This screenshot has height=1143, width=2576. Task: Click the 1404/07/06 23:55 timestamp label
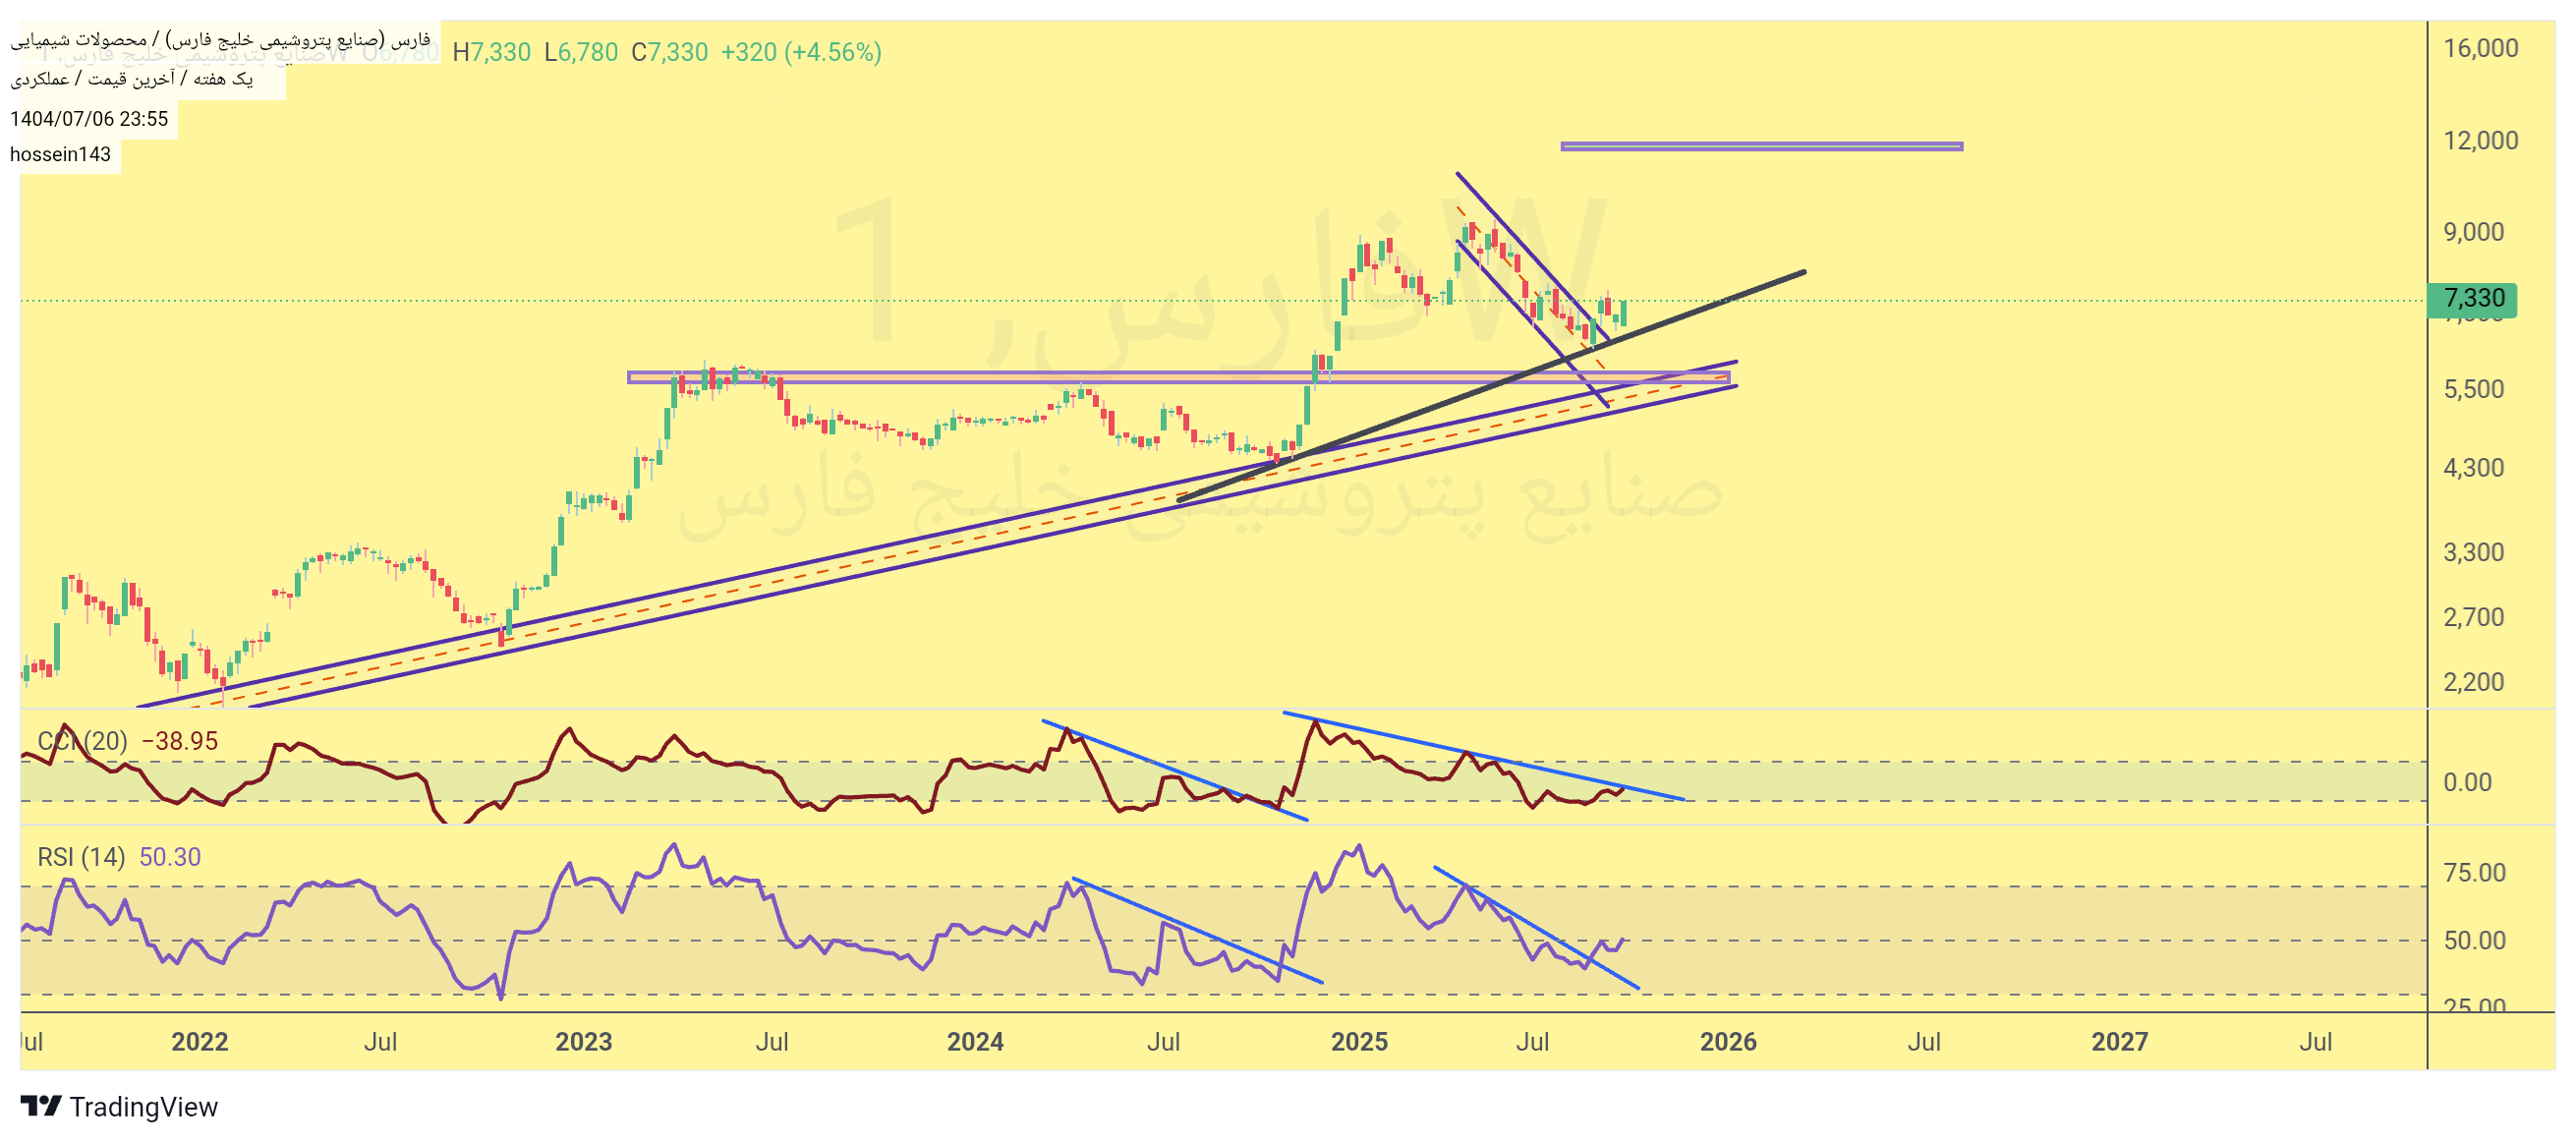coord(89,119)
